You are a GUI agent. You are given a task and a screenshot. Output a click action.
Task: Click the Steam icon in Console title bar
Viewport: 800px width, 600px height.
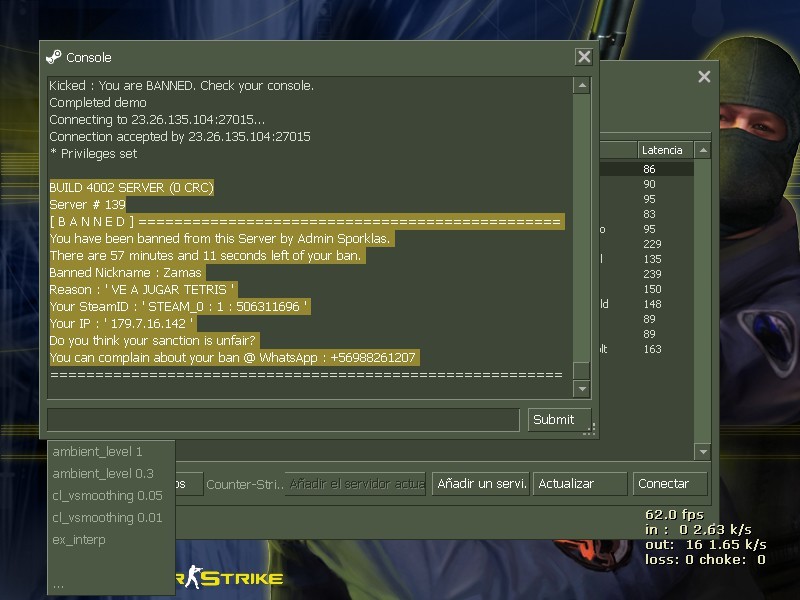[x=54, y=57]
